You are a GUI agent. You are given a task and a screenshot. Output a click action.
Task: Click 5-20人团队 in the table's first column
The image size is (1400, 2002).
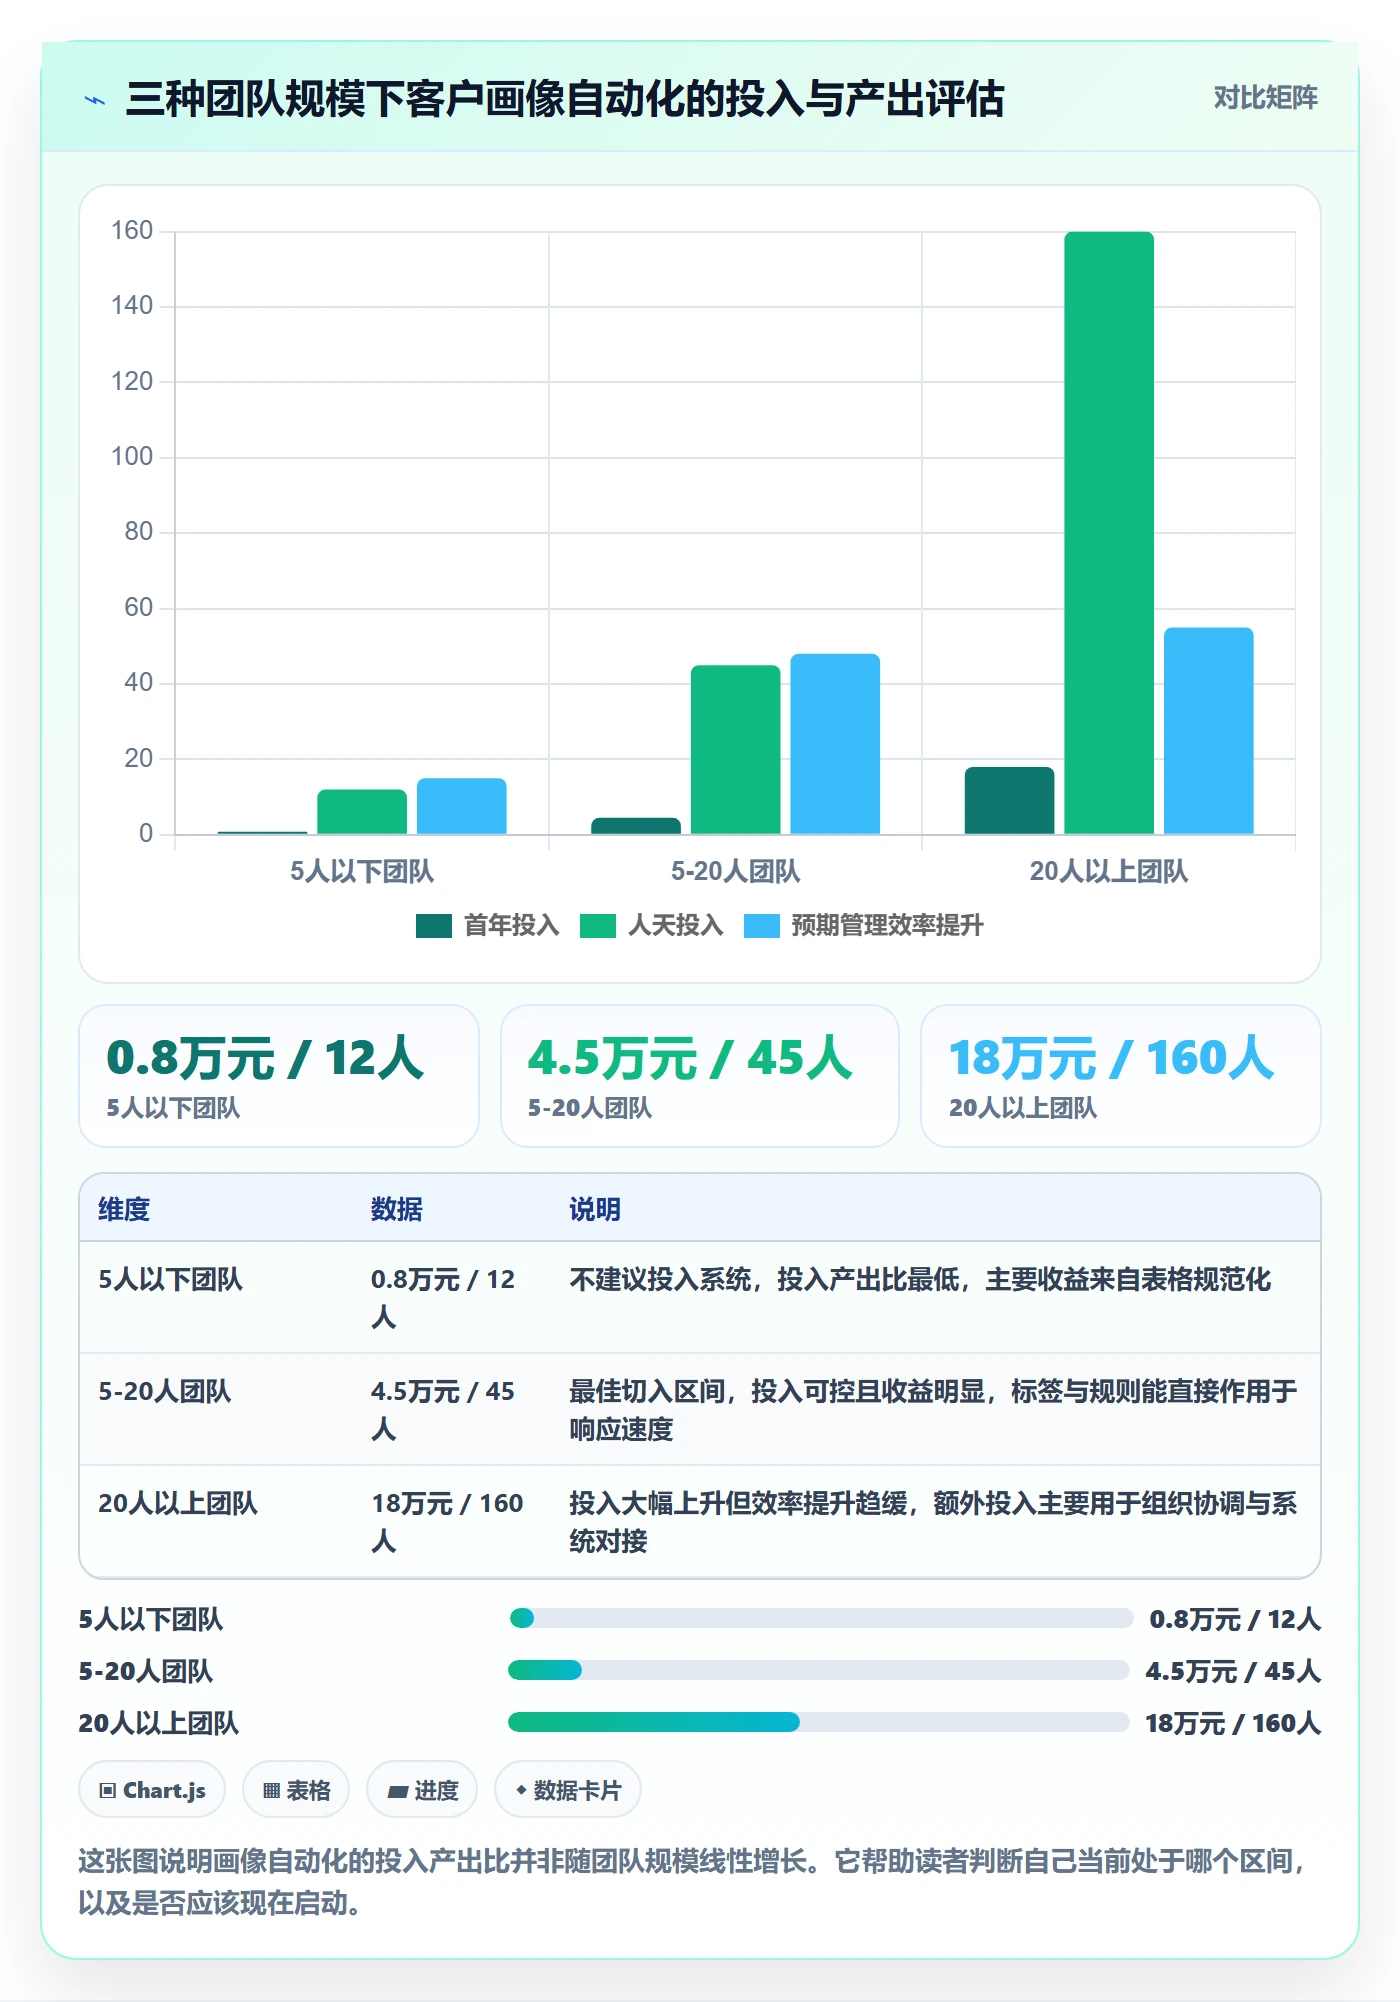pos(165,1392)
